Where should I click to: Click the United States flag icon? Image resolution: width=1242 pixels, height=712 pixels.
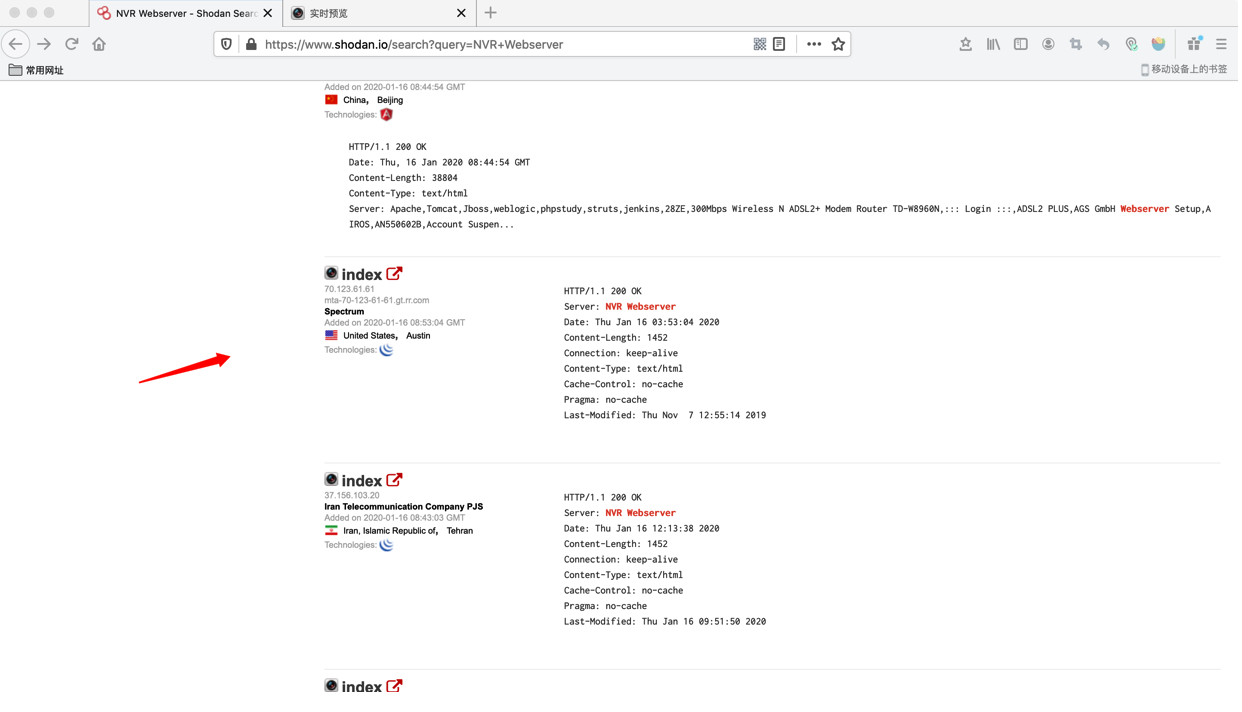pos(331,336)
